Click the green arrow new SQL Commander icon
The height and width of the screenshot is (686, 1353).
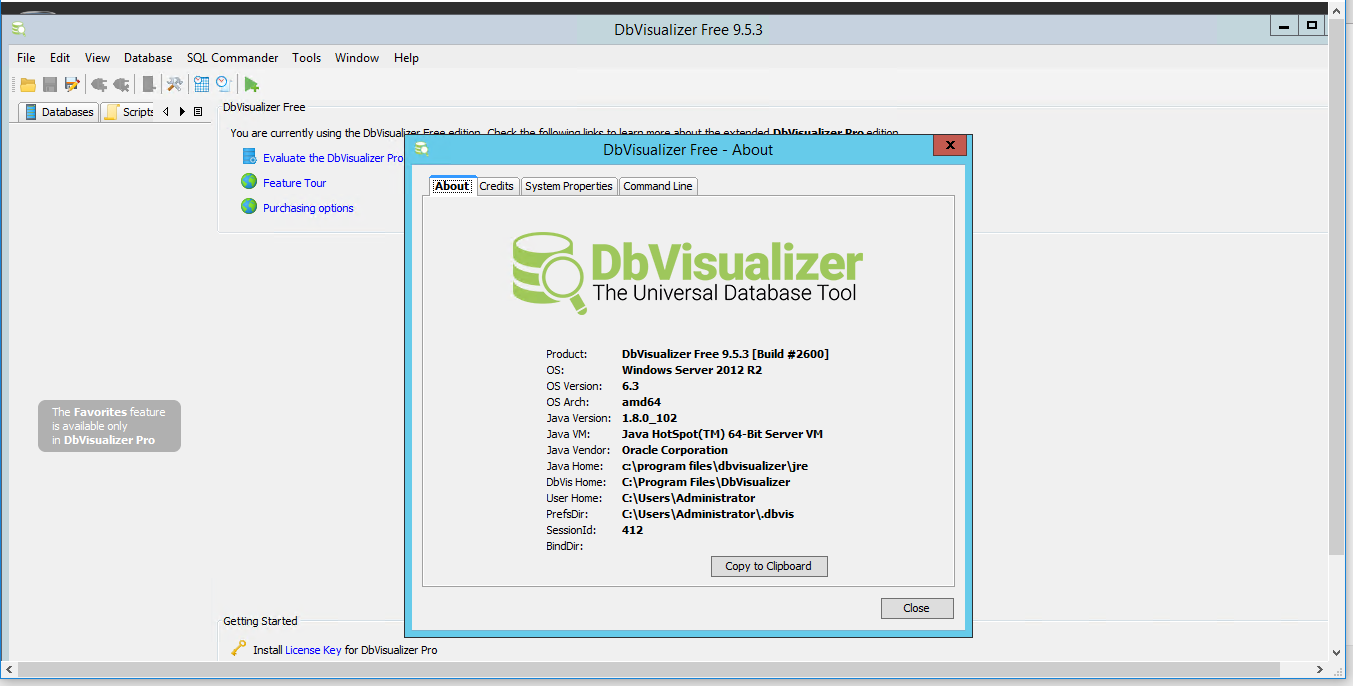coord(252,85)
